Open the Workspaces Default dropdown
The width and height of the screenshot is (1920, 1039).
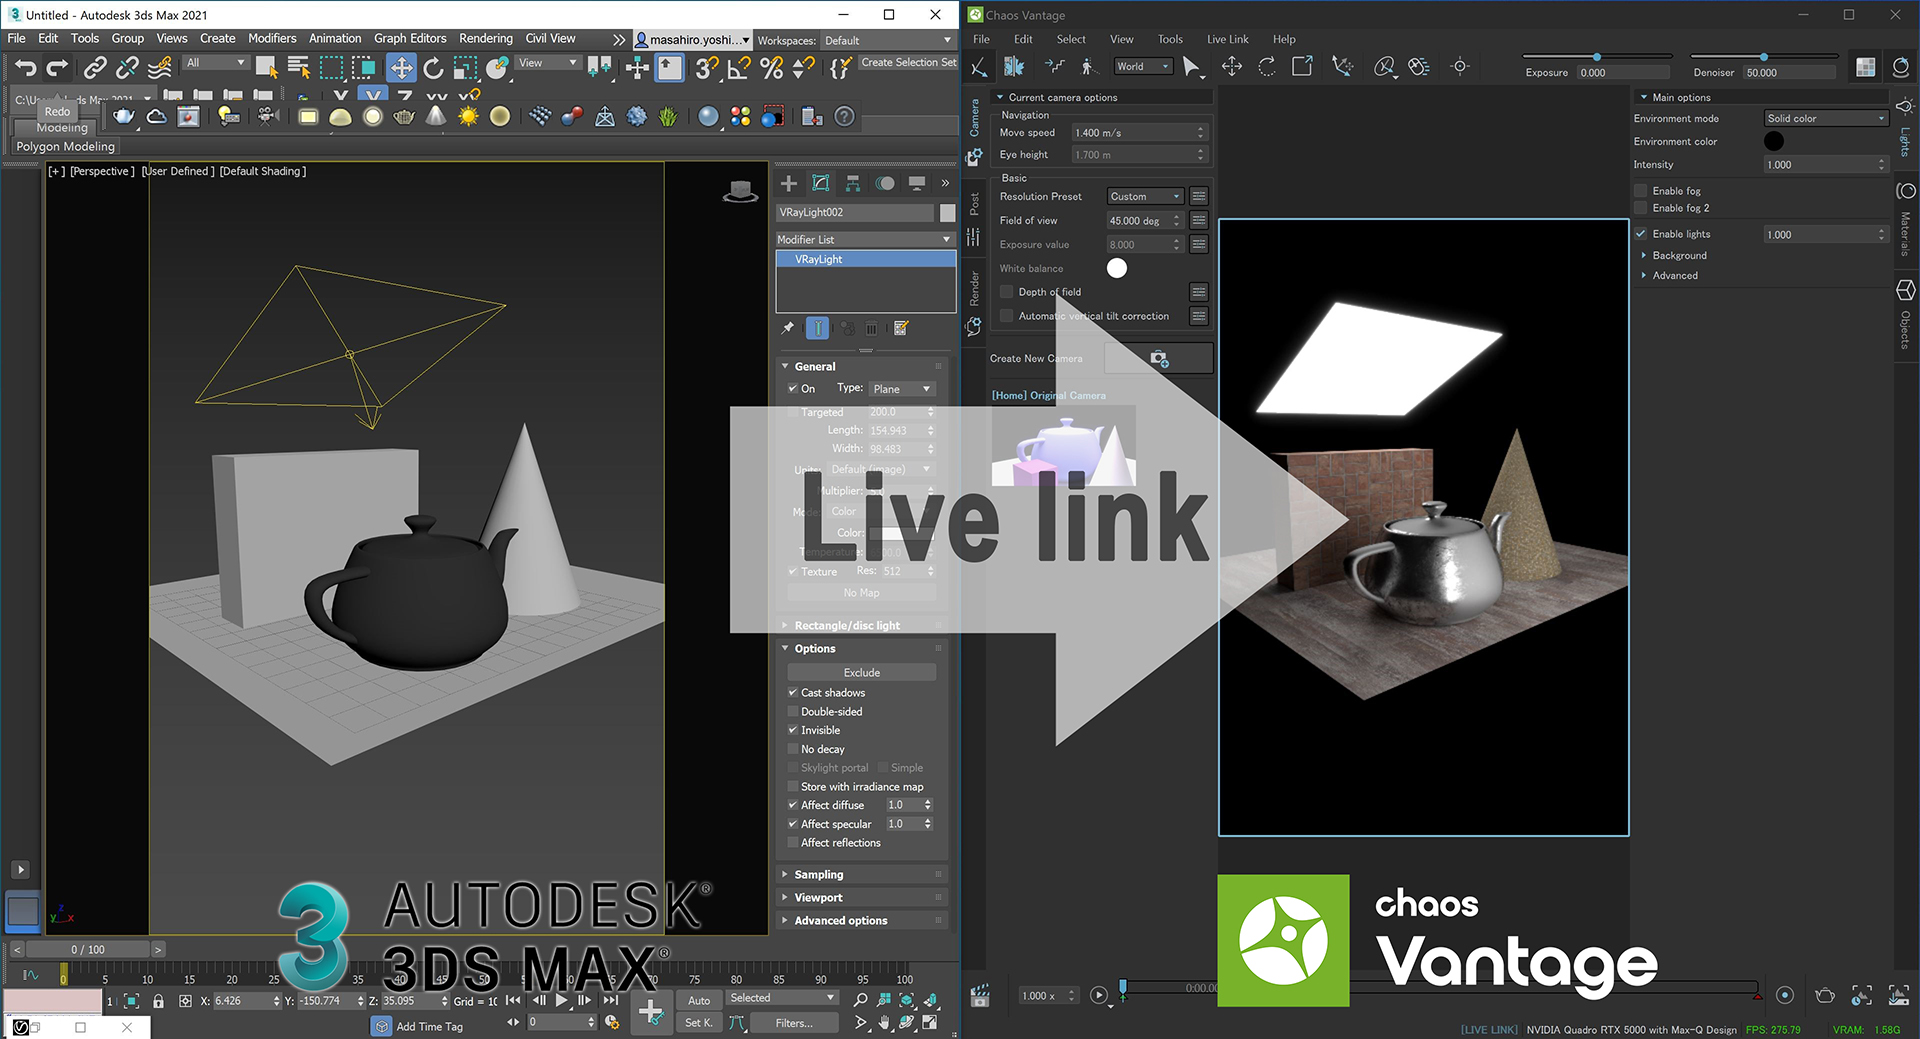[x=888, y=40]
